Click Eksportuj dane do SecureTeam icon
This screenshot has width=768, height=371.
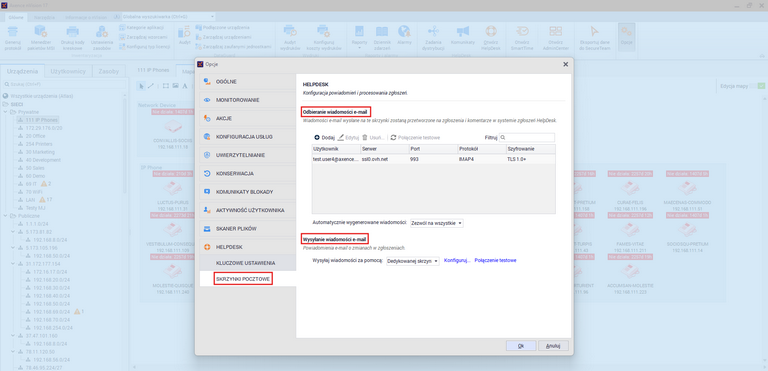594,32
